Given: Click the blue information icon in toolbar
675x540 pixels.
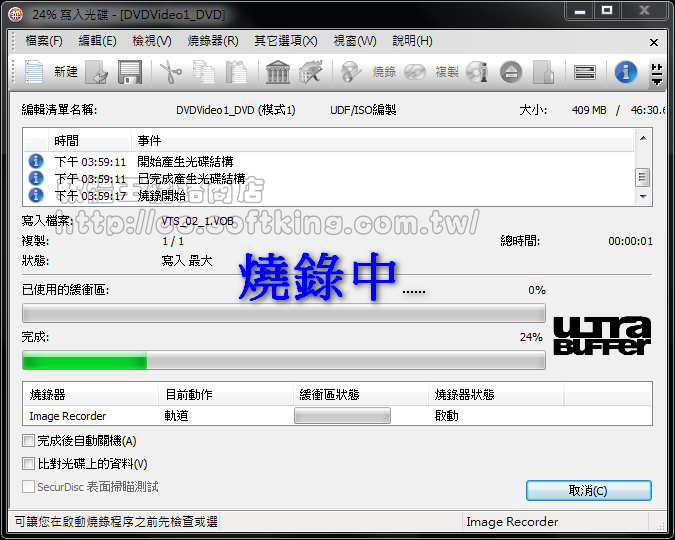Looking at the screenshot, I should pyautogui.click(x=626, y=72).
